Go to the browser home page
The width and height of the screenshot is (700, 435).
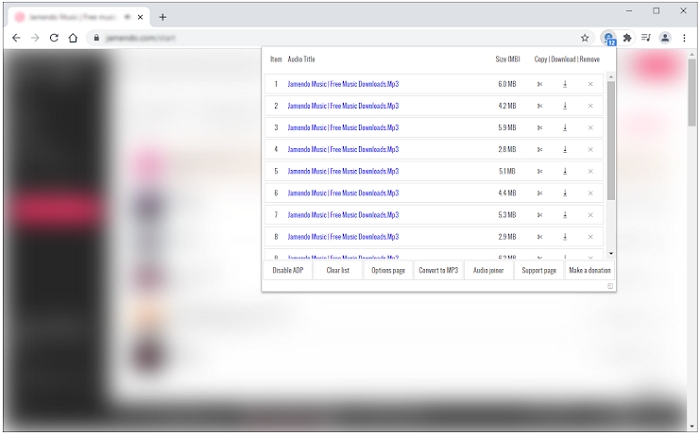click(73, 38)
